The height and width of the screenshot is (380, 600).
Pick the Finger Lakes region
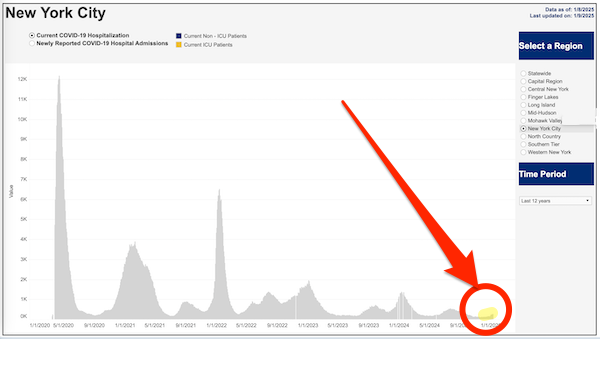(x=523, y=97)
